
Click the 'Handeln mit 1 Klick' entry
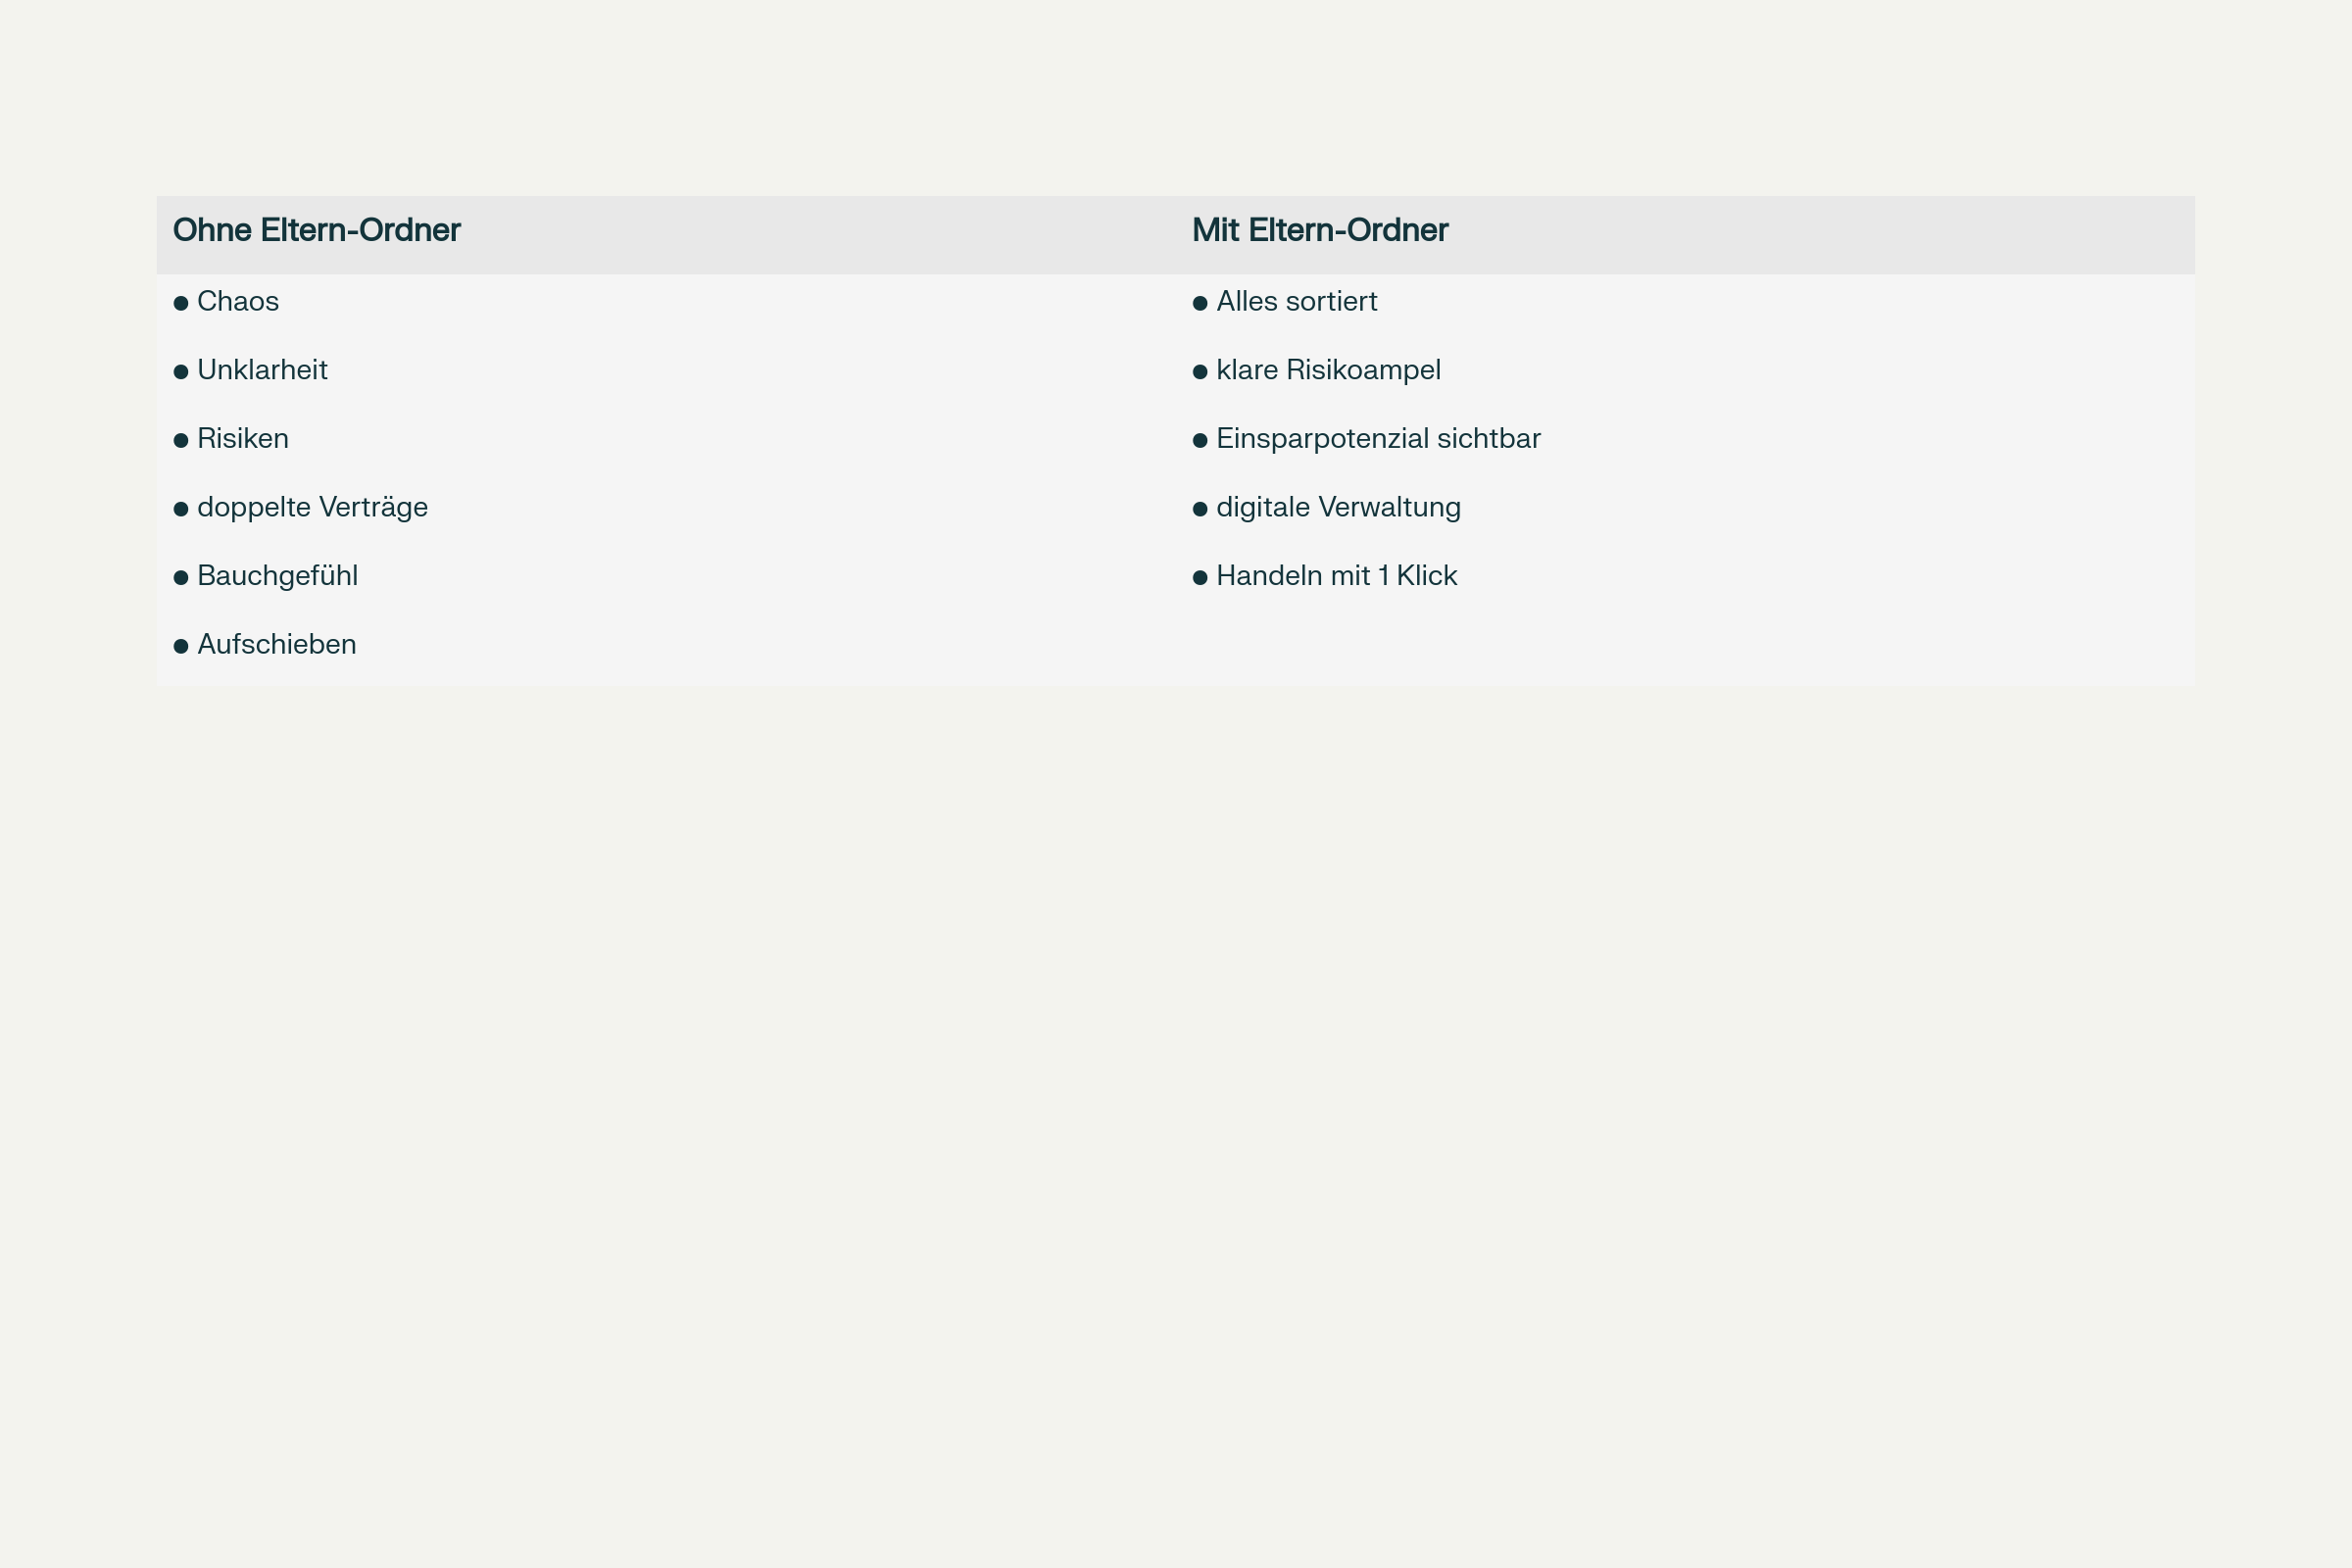1336,576
